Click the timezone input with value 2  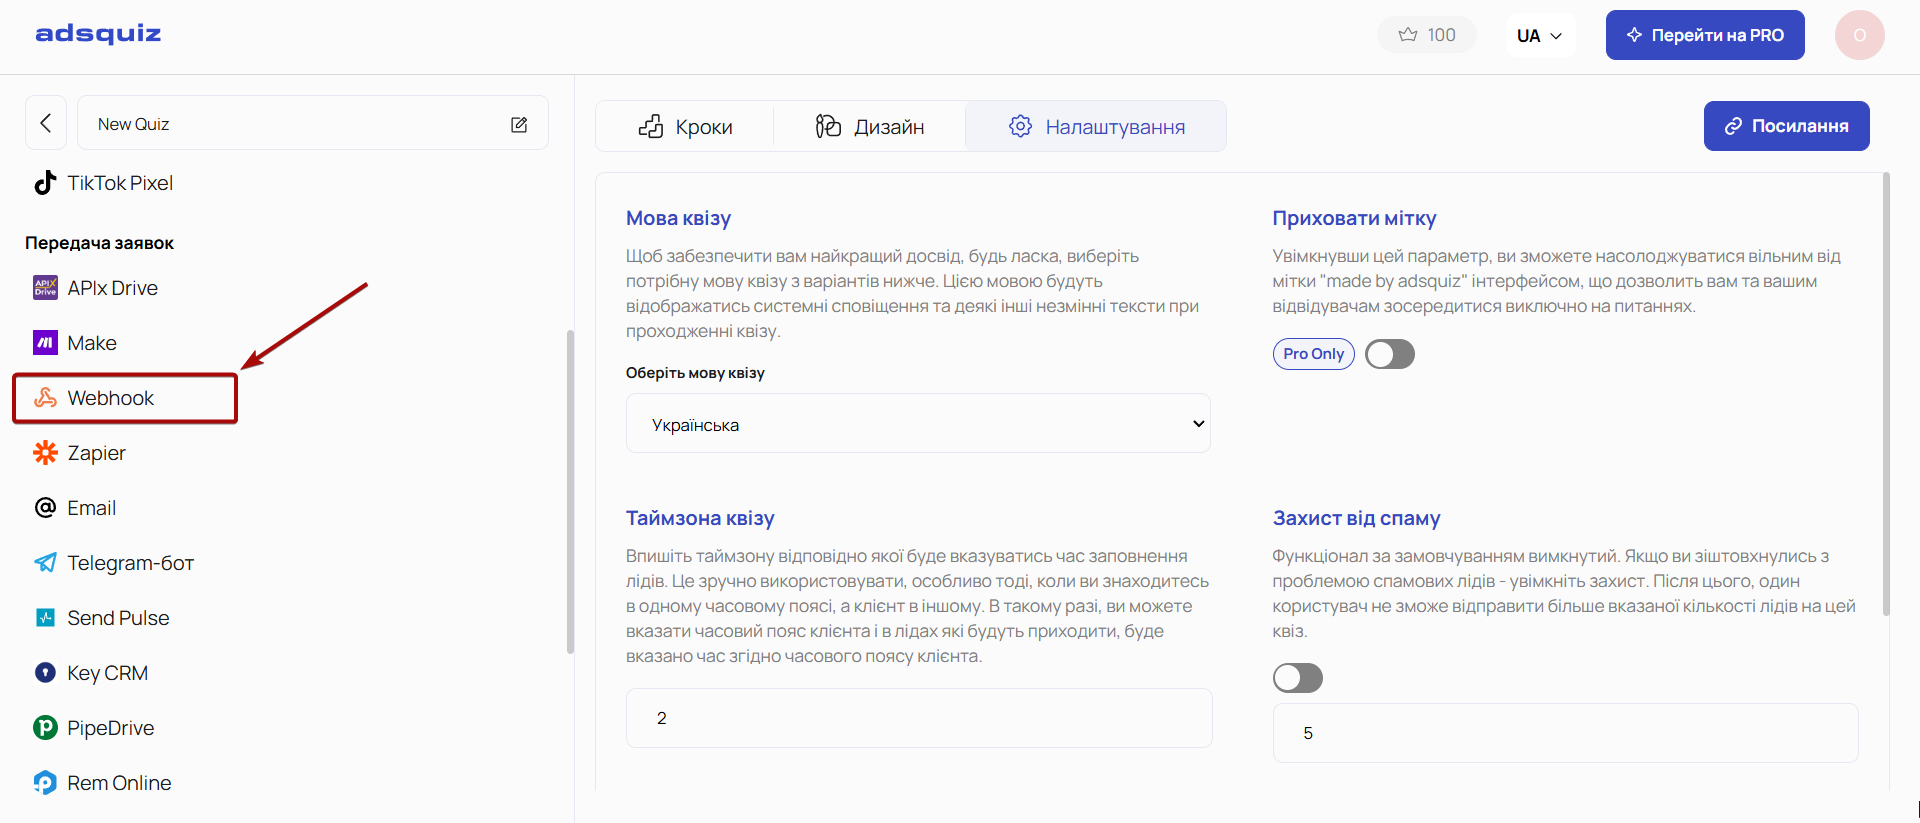point(919,718)
